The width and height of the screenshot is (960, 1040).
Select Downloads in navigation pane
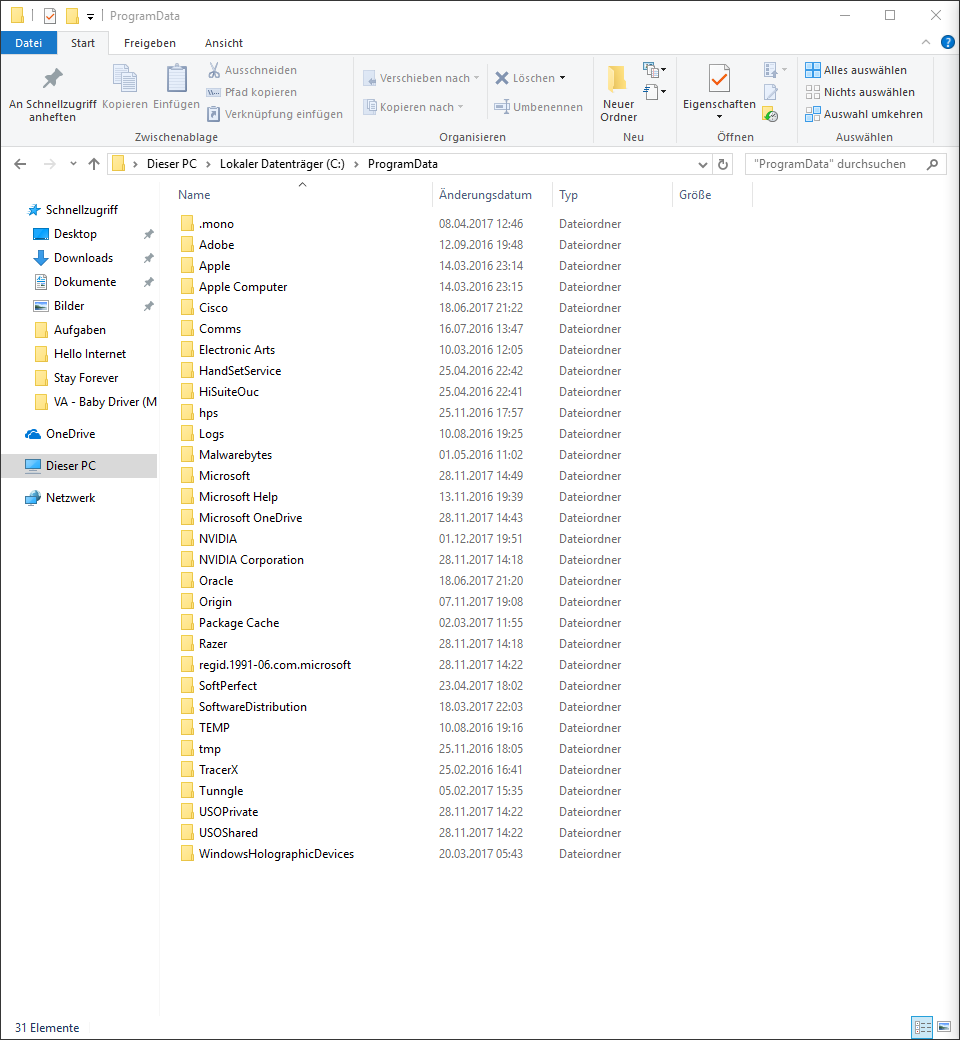tap(84, 258)
